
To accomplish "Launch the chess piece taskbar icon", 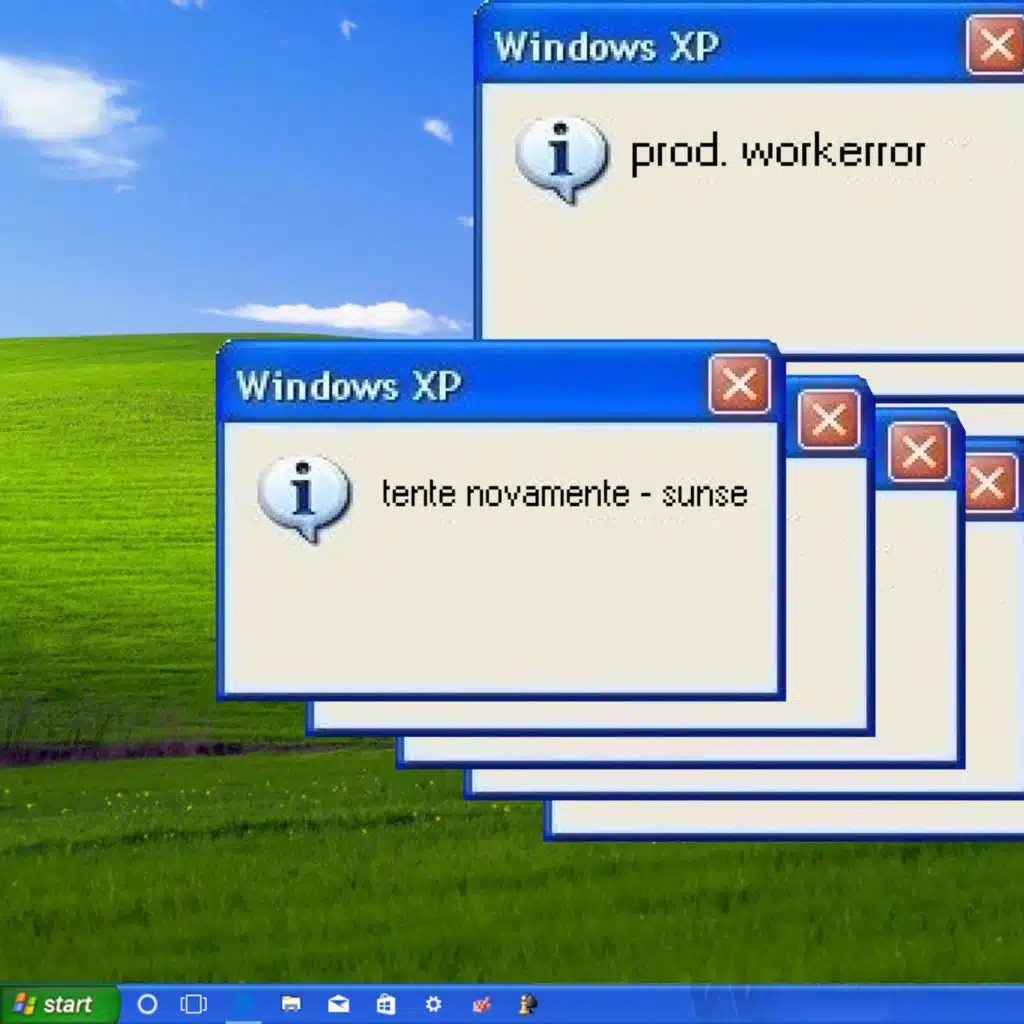I will 528,1004.
